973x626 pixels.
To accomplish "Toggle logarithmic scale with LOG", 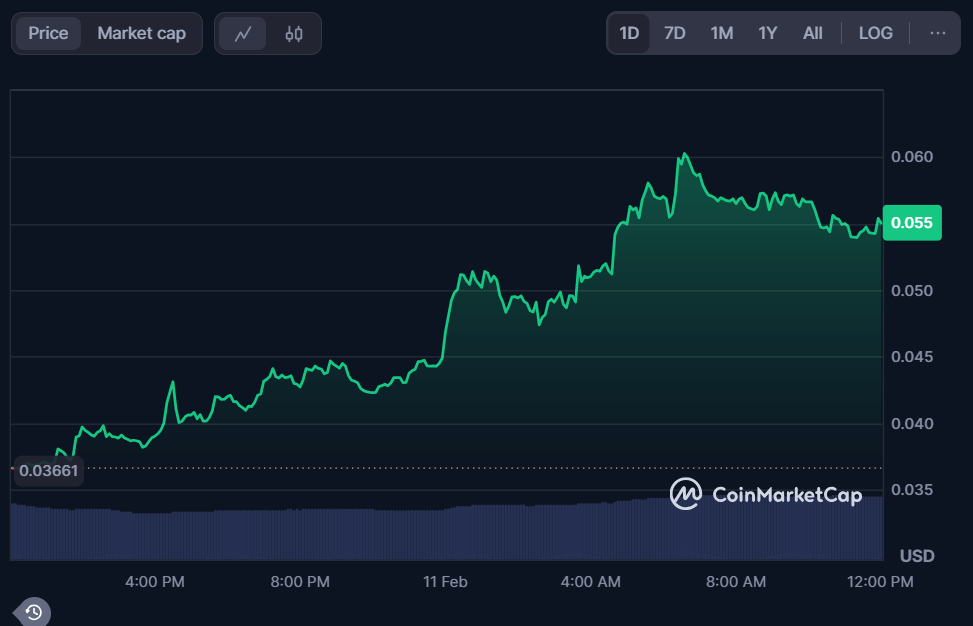I will [x=875, y=33].
